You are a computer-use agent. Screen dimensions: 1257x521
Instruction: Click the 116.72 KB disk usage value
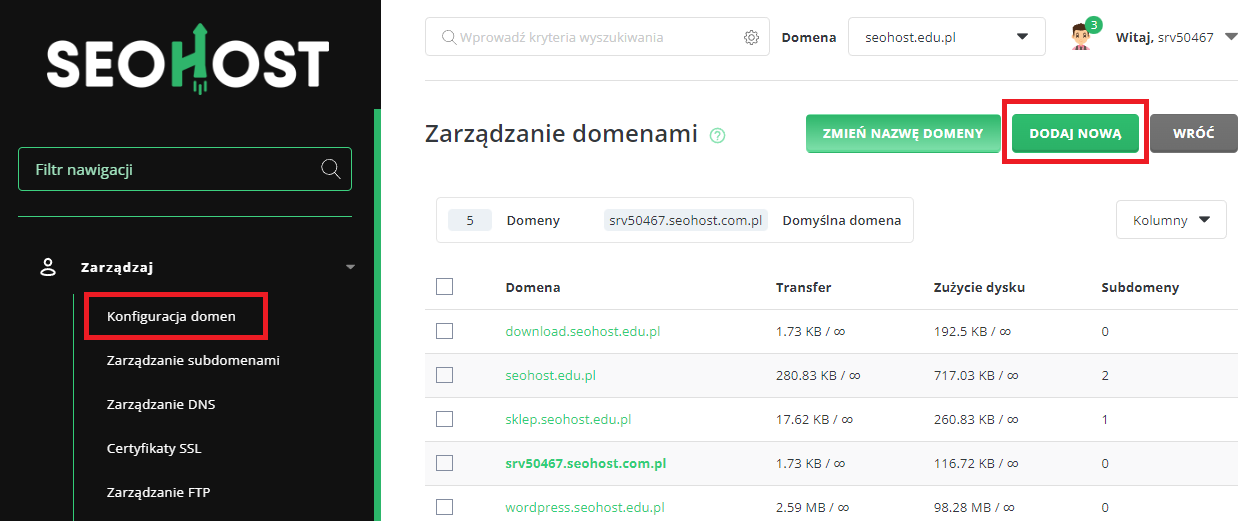pos(975,463)
